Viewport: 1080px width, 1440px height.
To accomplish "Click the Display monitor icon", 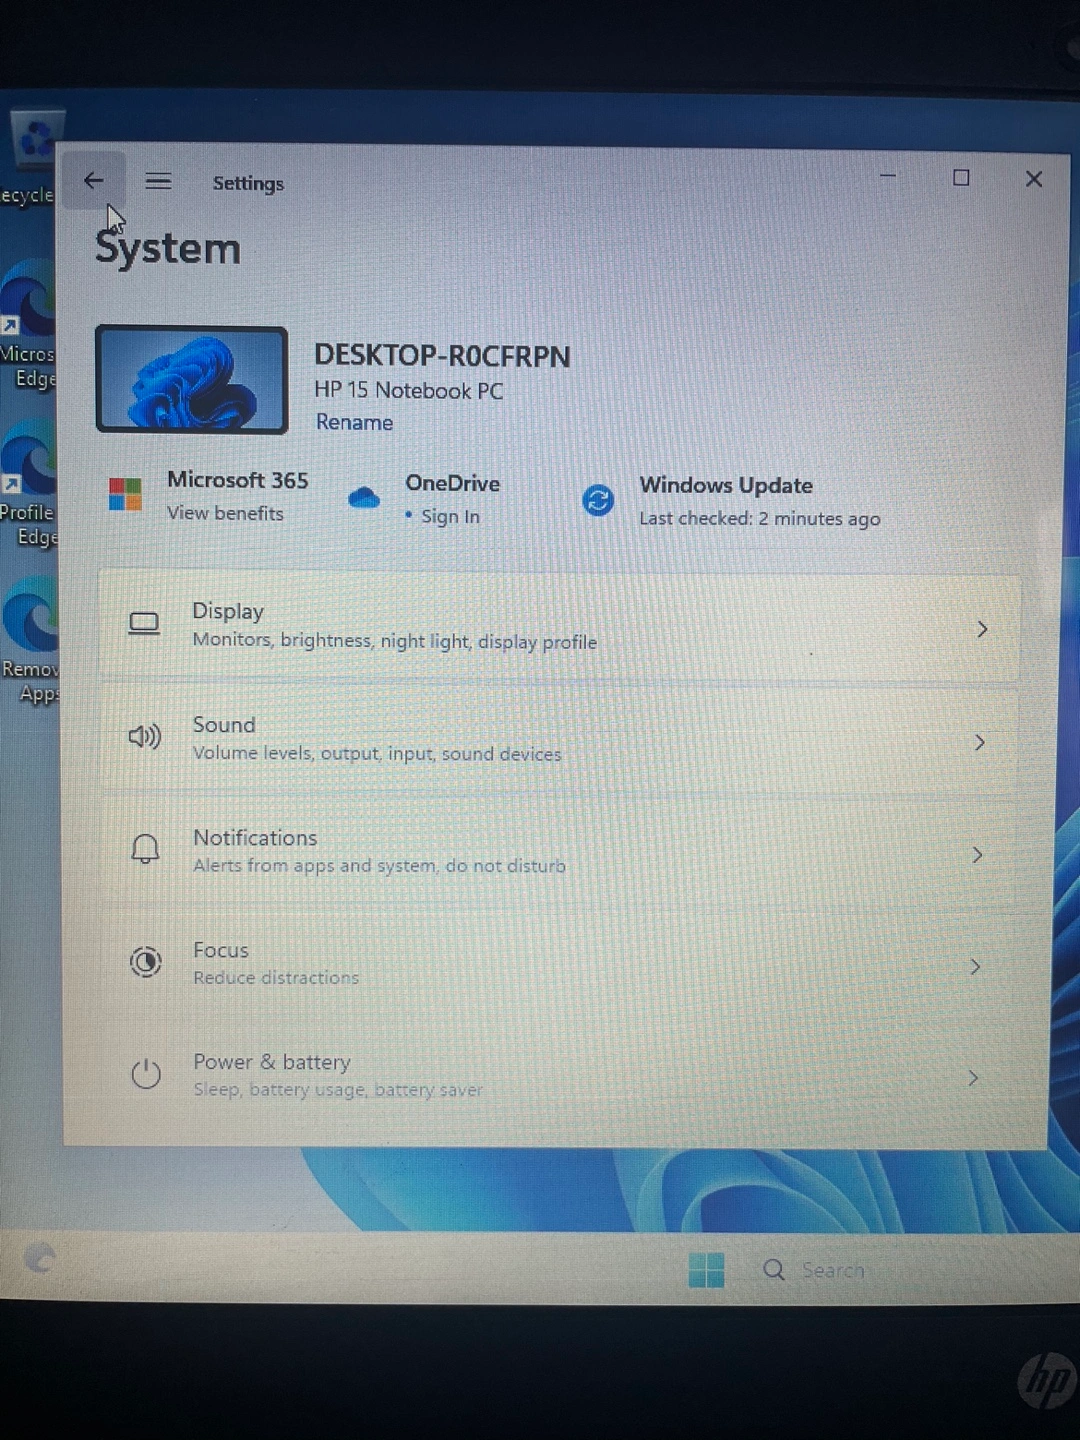I will pyautogui.click(x=144, y=624).
